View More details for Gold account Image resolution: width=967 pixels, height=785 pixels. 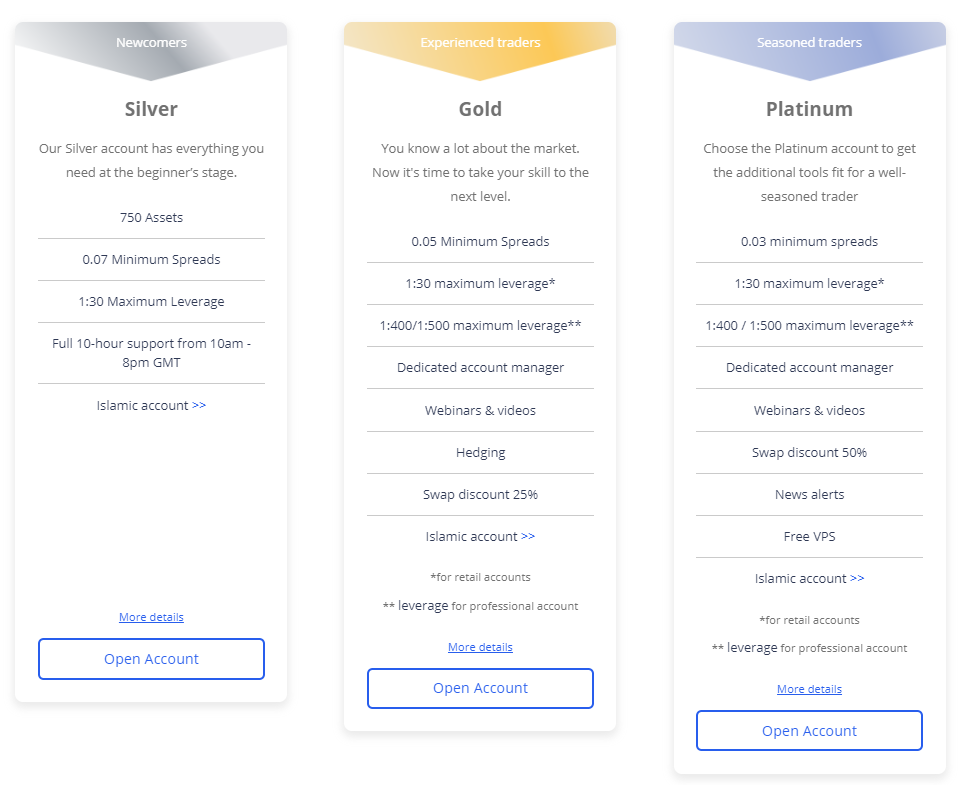(x=480, y=647)
